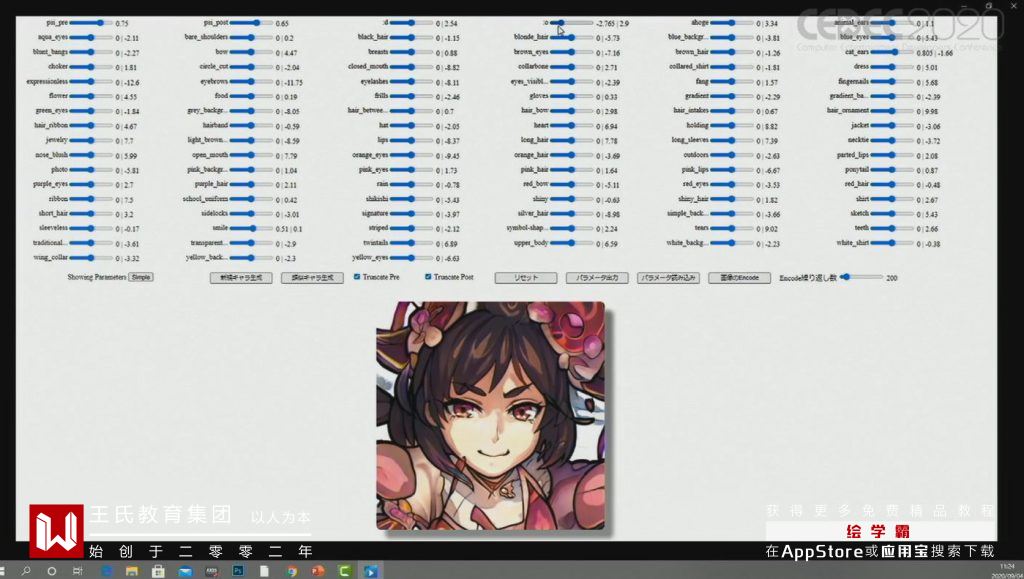Viewport: 1024px width, 579px height.
Task: Click Simple button beside Showing Parameters
Action: point(141,277)
